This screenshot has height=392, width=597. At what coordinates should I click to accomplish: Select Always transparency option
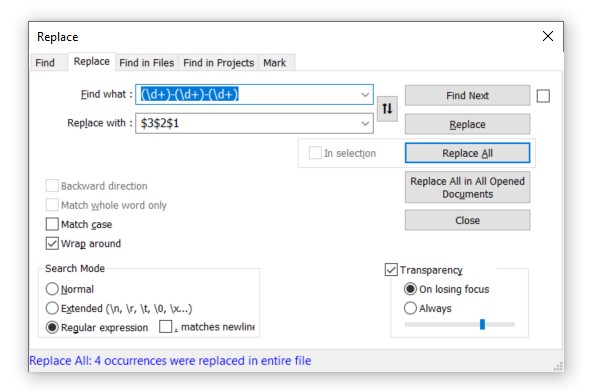tap(410, 308)
